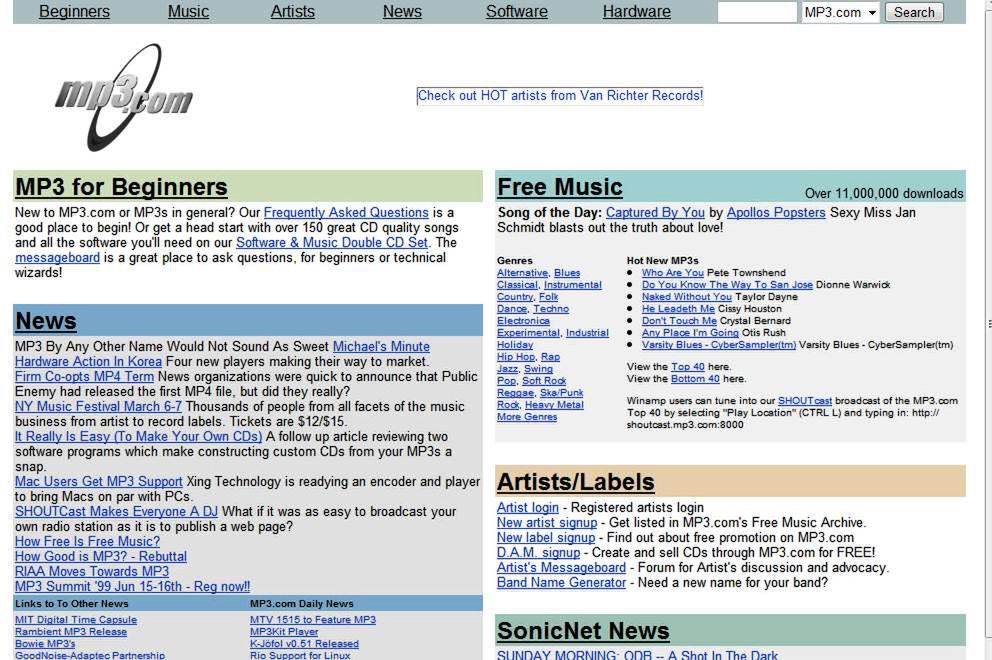Browse the Techno genre
The width and height of the screenshot is (992, 660).
point(551,309)
